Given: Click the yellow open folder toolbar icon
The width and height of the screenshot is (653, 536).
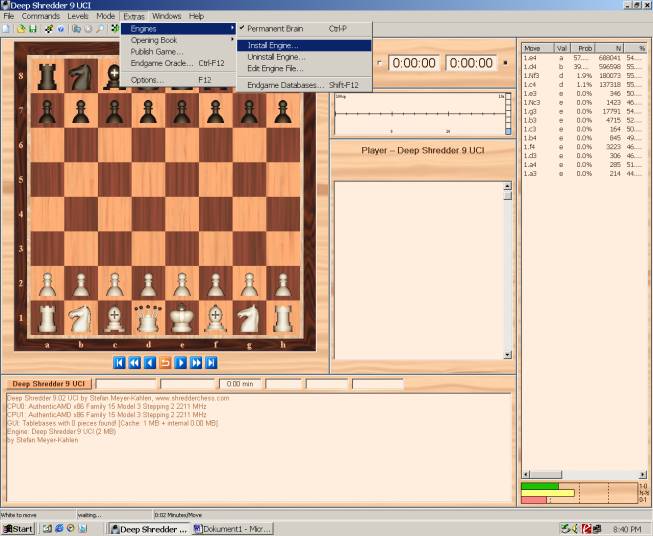Looking at the screenshot, I should click(21, 28).
